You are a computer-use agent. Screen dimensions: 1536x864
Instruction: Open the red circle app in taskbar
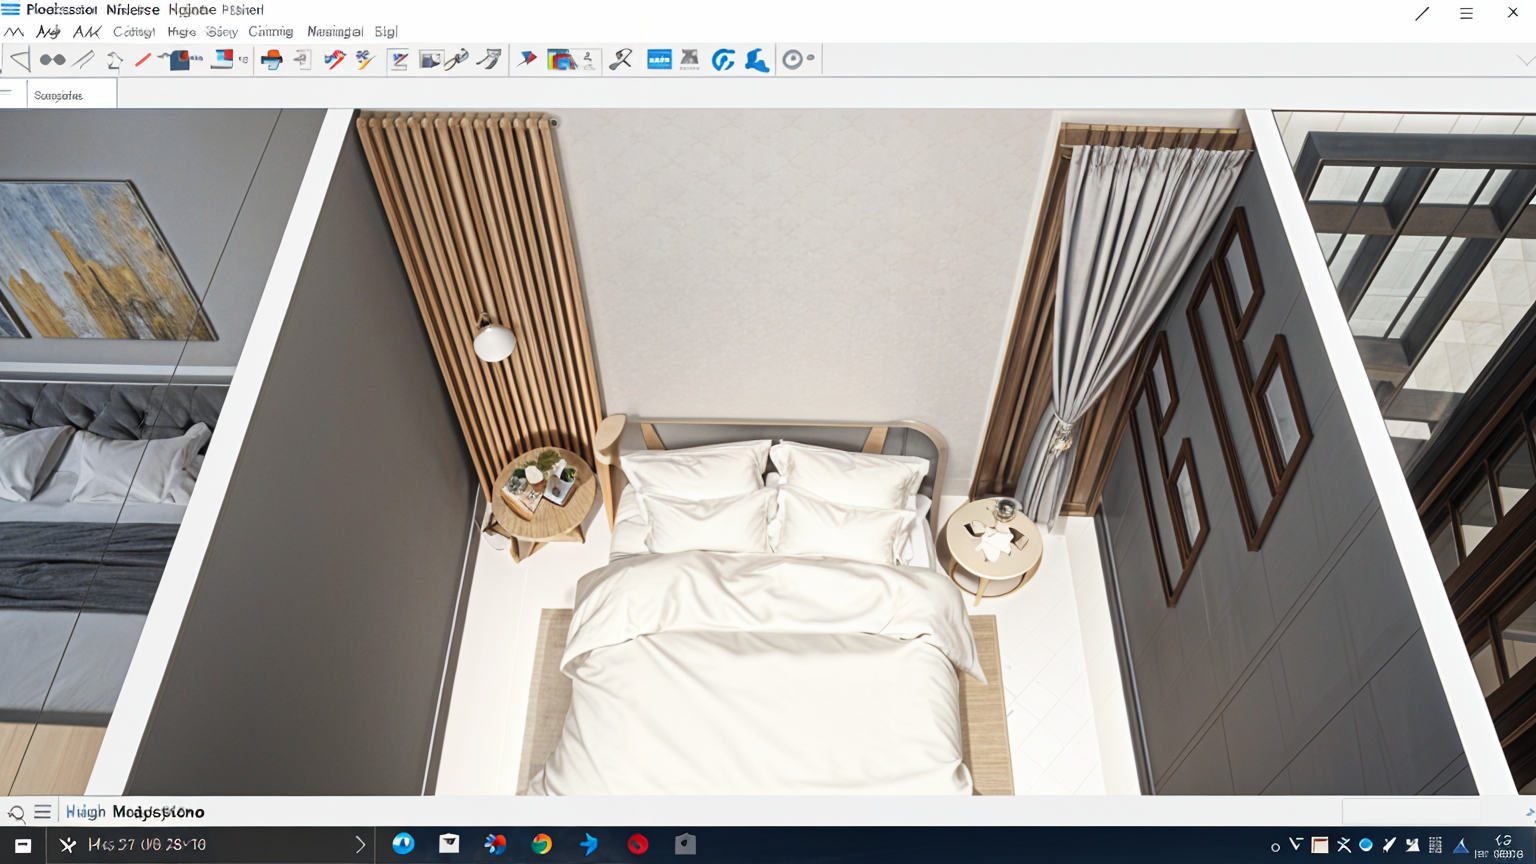(x=638, y=845)
